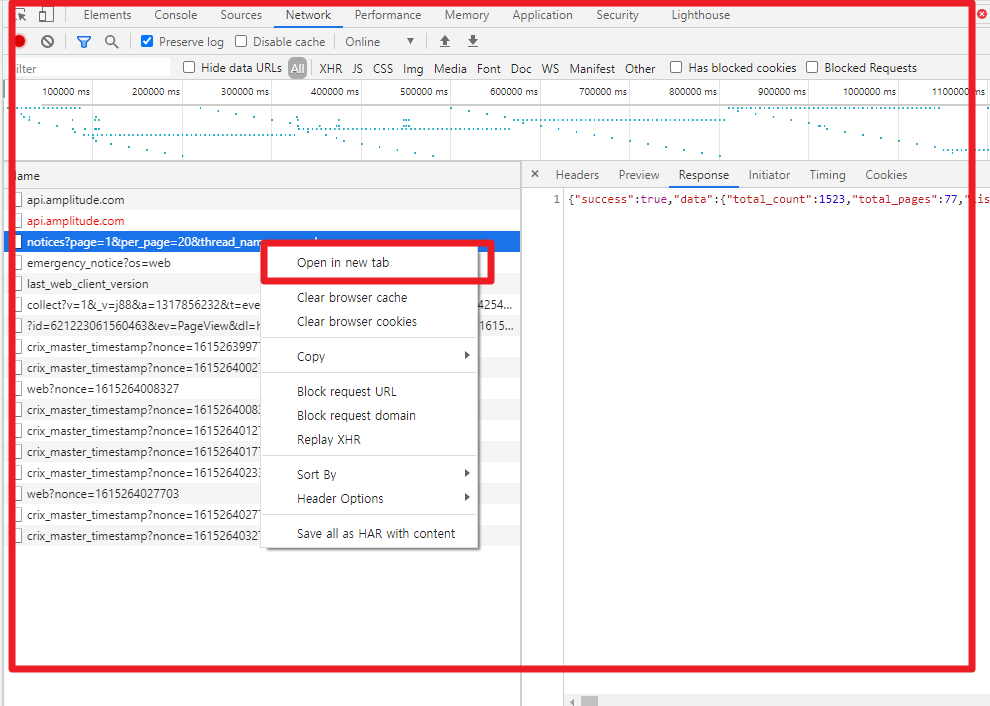Open the Performance tab
This screenshot has height=706, width=990.
pos(388,15)
